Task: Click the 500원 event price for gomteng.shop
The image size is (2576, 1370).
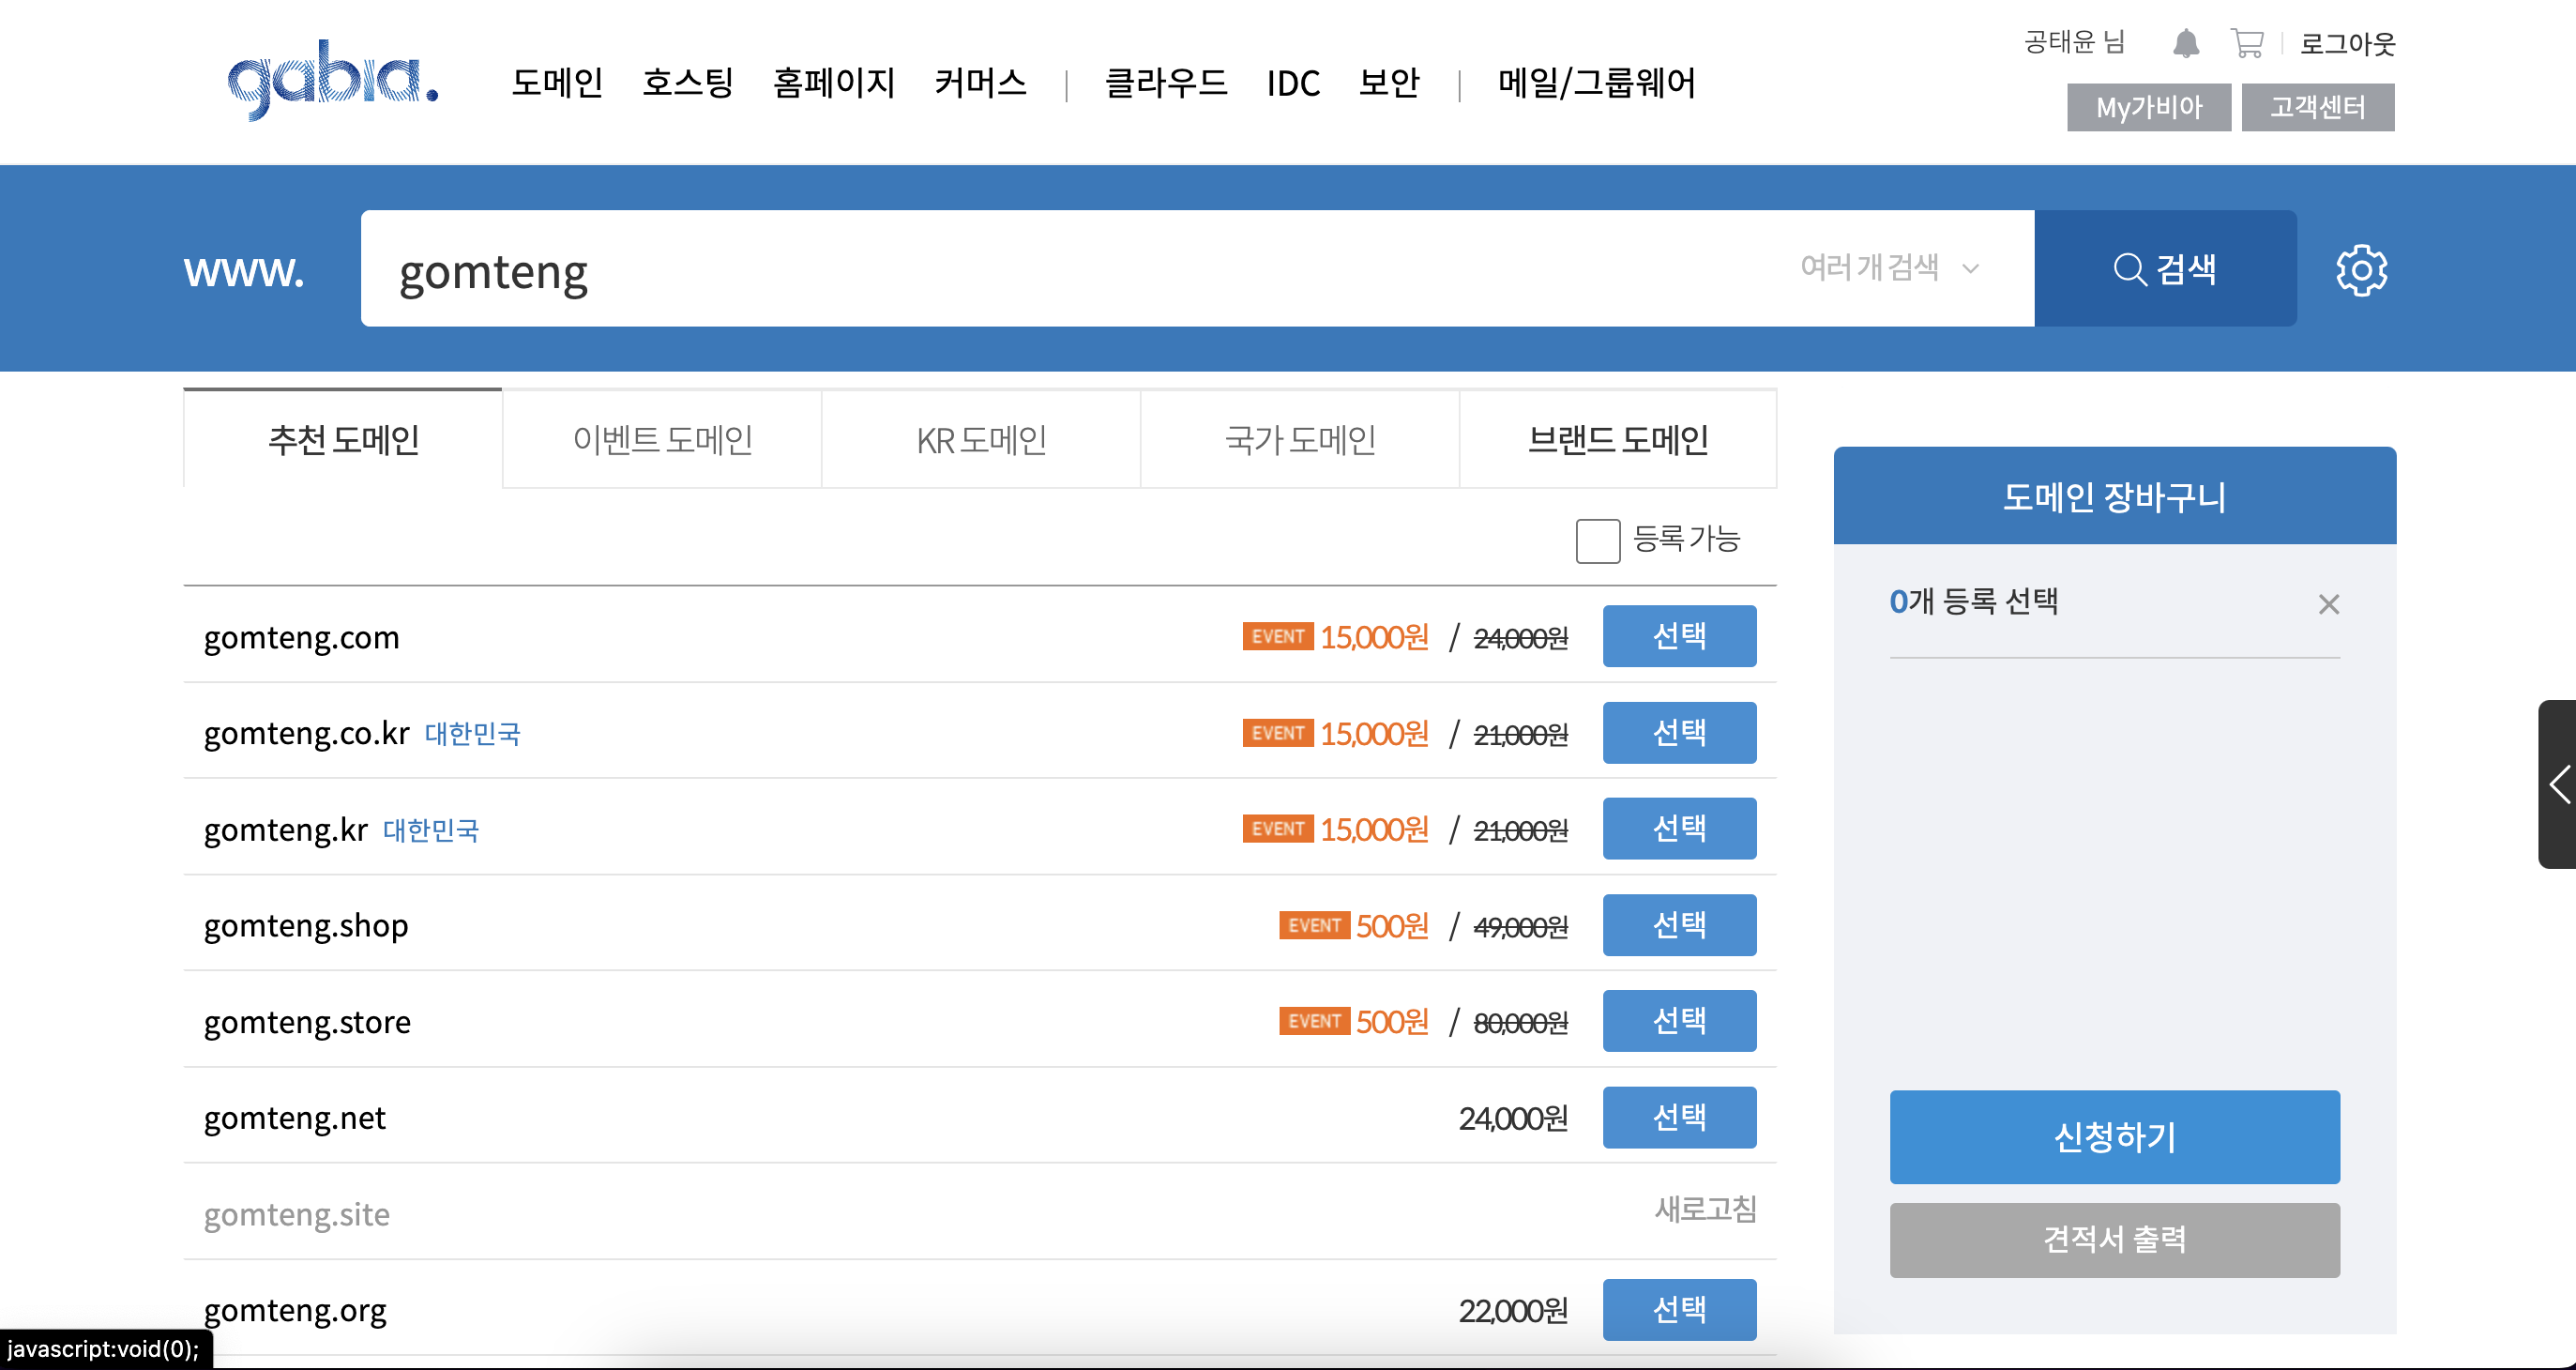Action: tap(1392, 926)
